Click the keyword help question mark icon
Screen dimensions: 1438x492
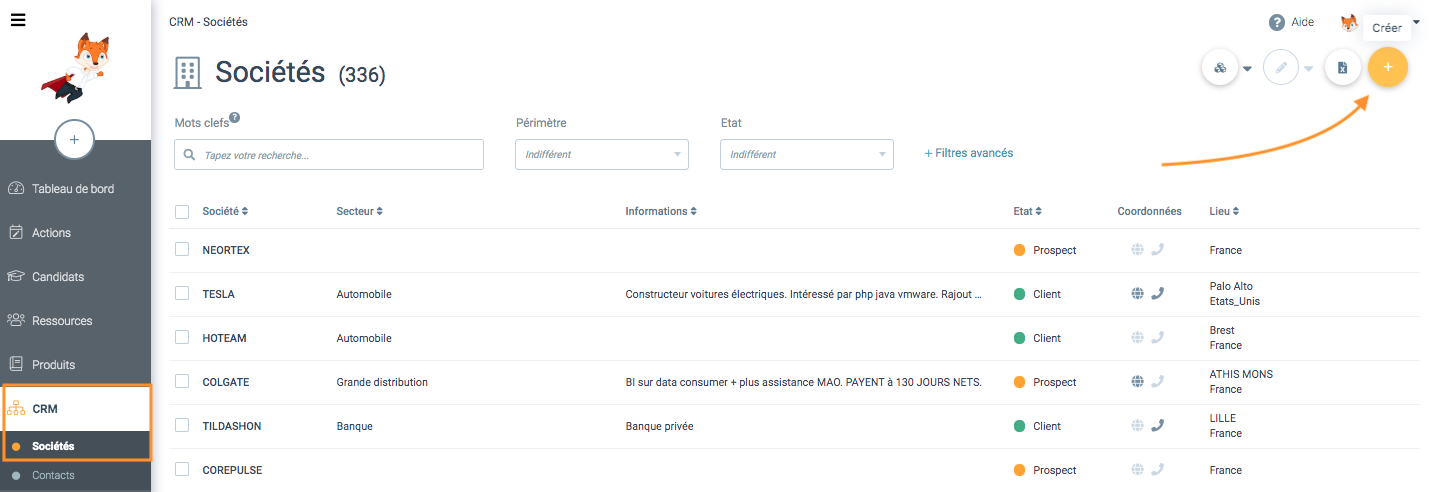[235, 118]
